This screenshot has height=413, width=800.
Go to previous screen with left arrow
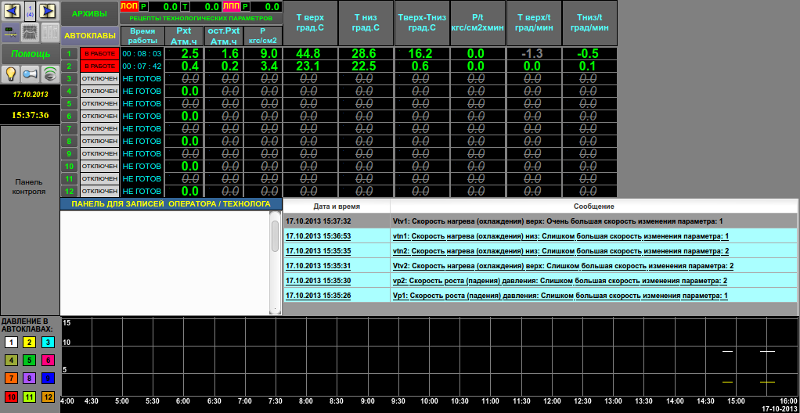[x=11, y=10]
